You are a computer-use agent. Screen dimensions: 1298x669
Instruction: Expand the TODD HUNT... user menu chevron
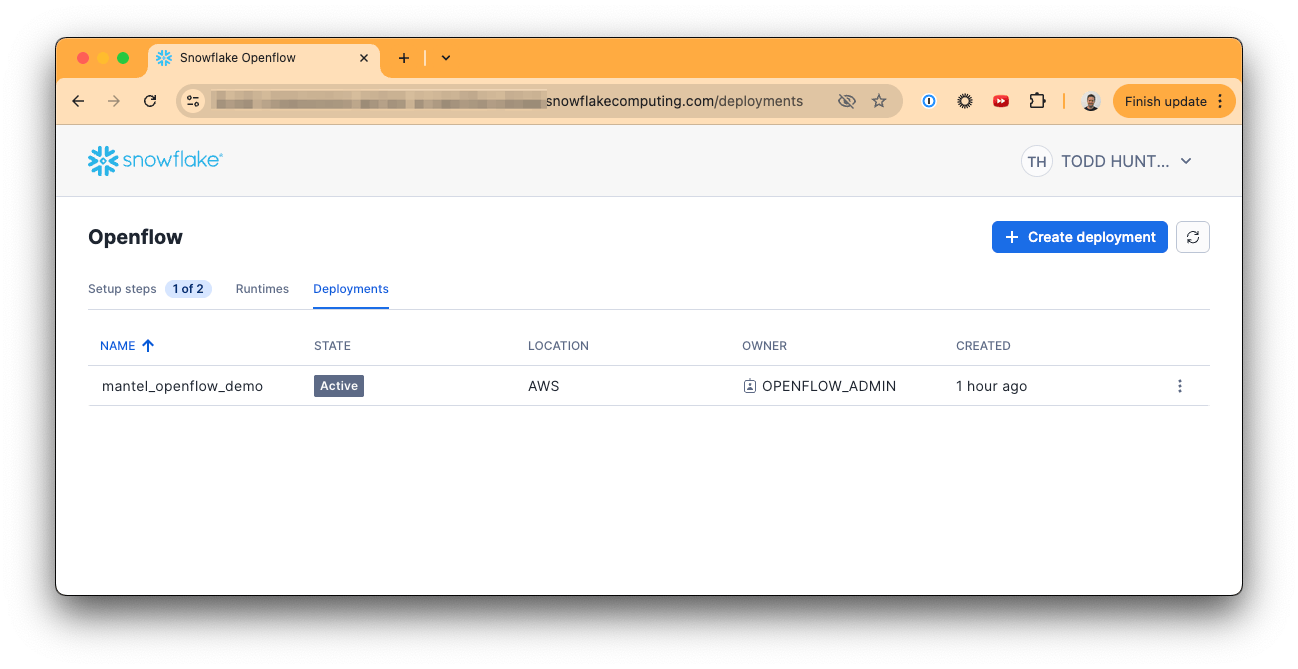(1186, 161)
